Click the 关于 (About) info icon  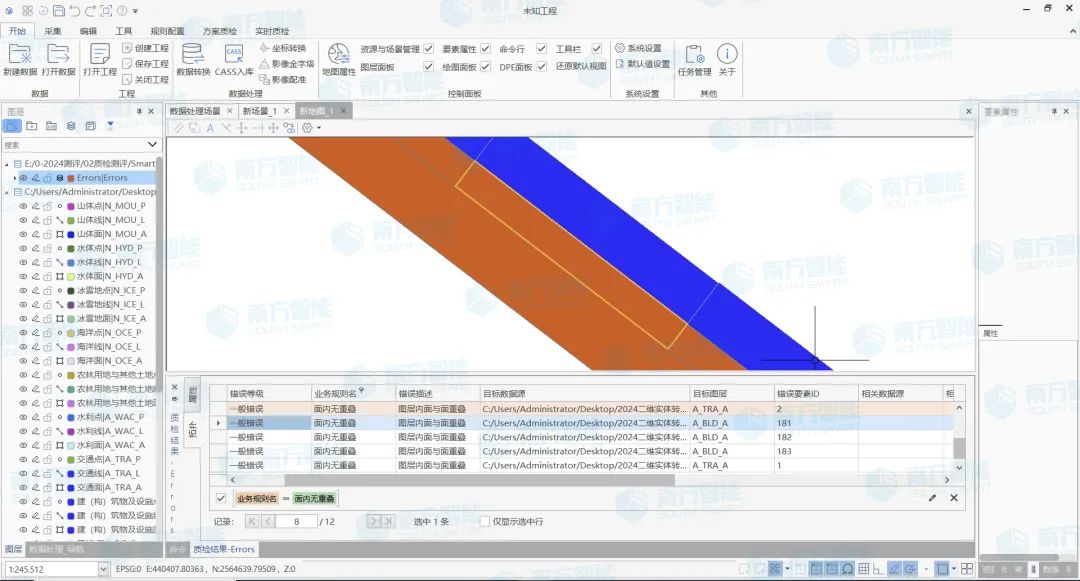point(727,60)
